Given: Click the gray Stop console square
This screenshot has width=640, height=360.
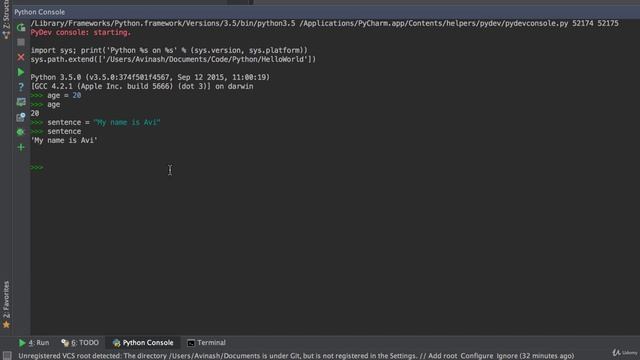Looking at the screenshot, I should click(x=21, y=42).
